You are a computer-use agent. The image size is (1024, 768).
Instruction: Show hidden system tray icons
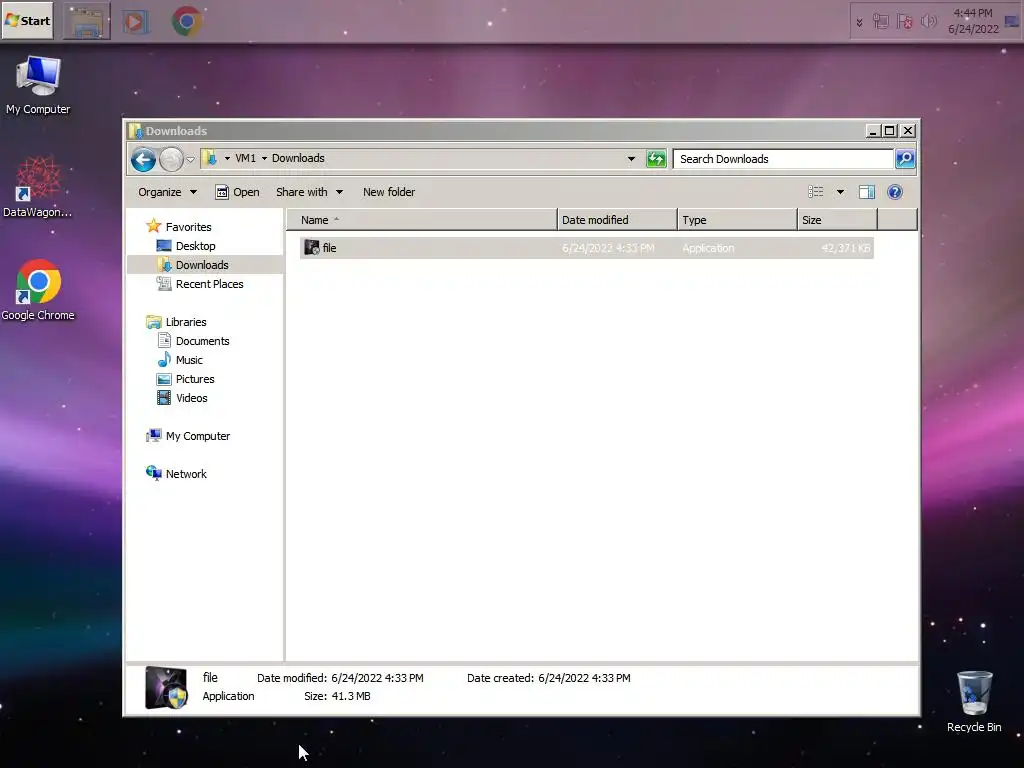click(859, 22)
